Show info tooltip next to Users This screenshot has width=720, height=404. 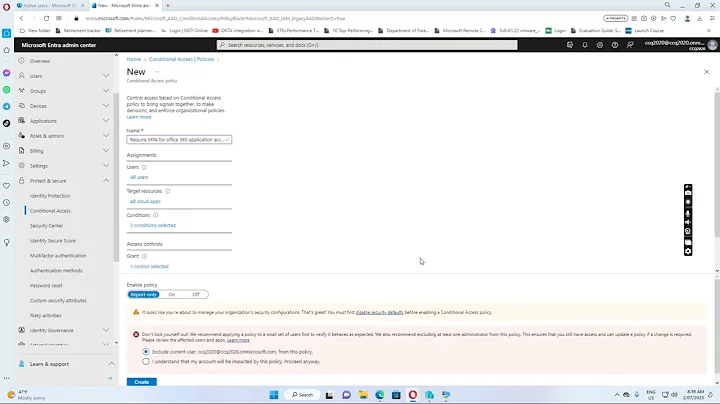pos(144,167)
